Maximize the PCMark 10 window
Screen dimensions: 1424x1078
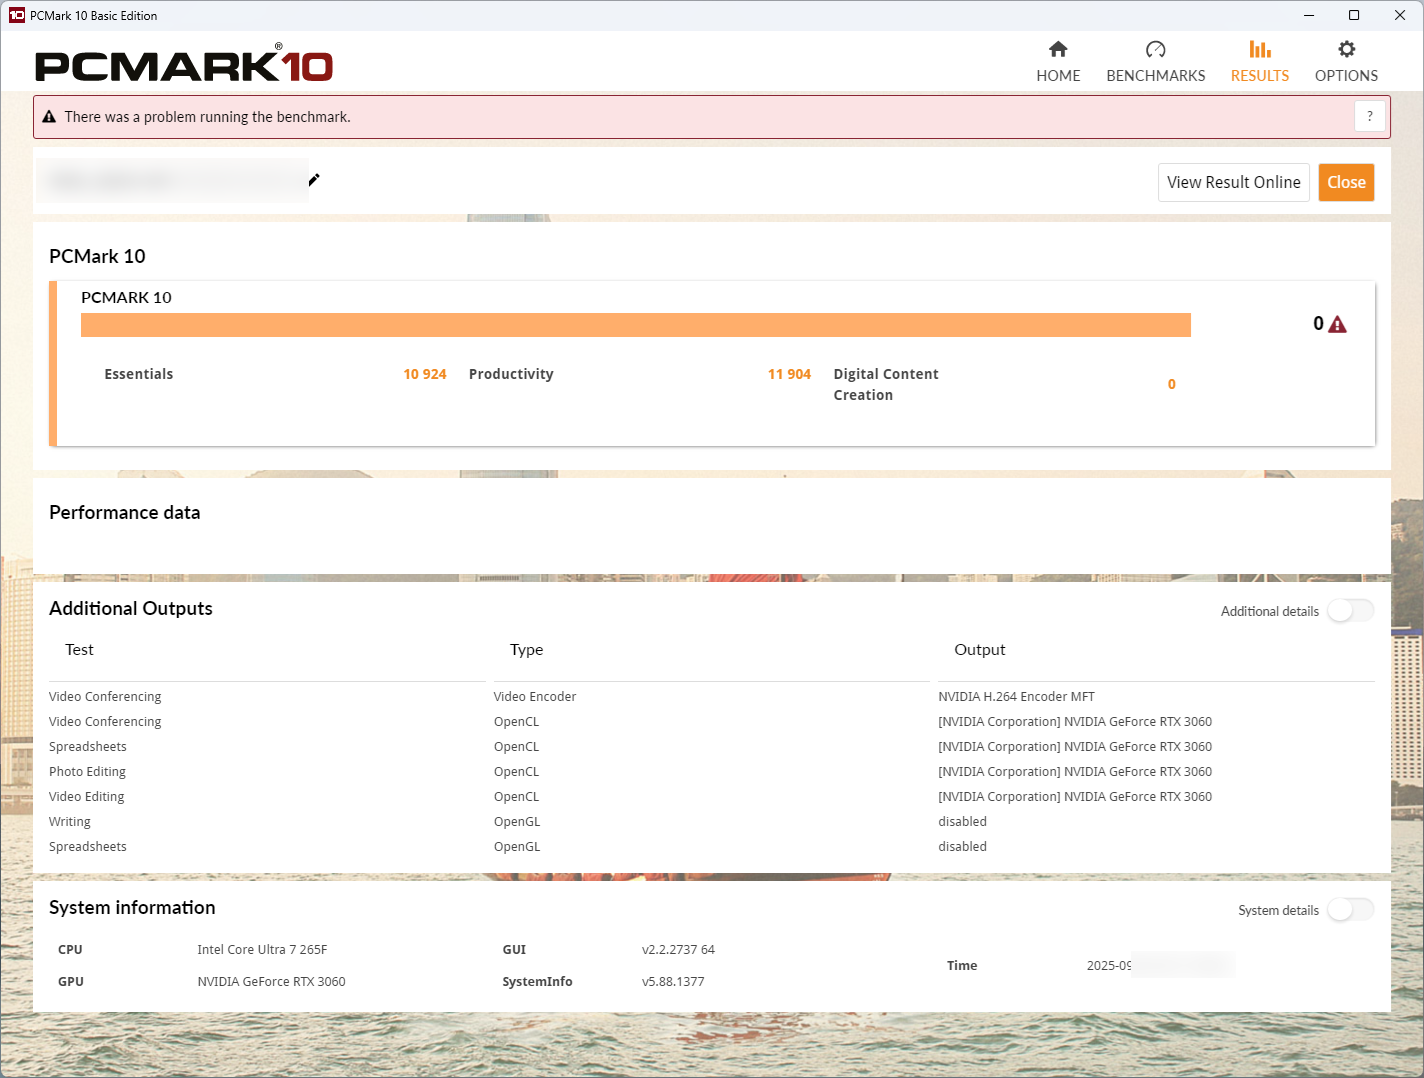tap(1354, 15)
